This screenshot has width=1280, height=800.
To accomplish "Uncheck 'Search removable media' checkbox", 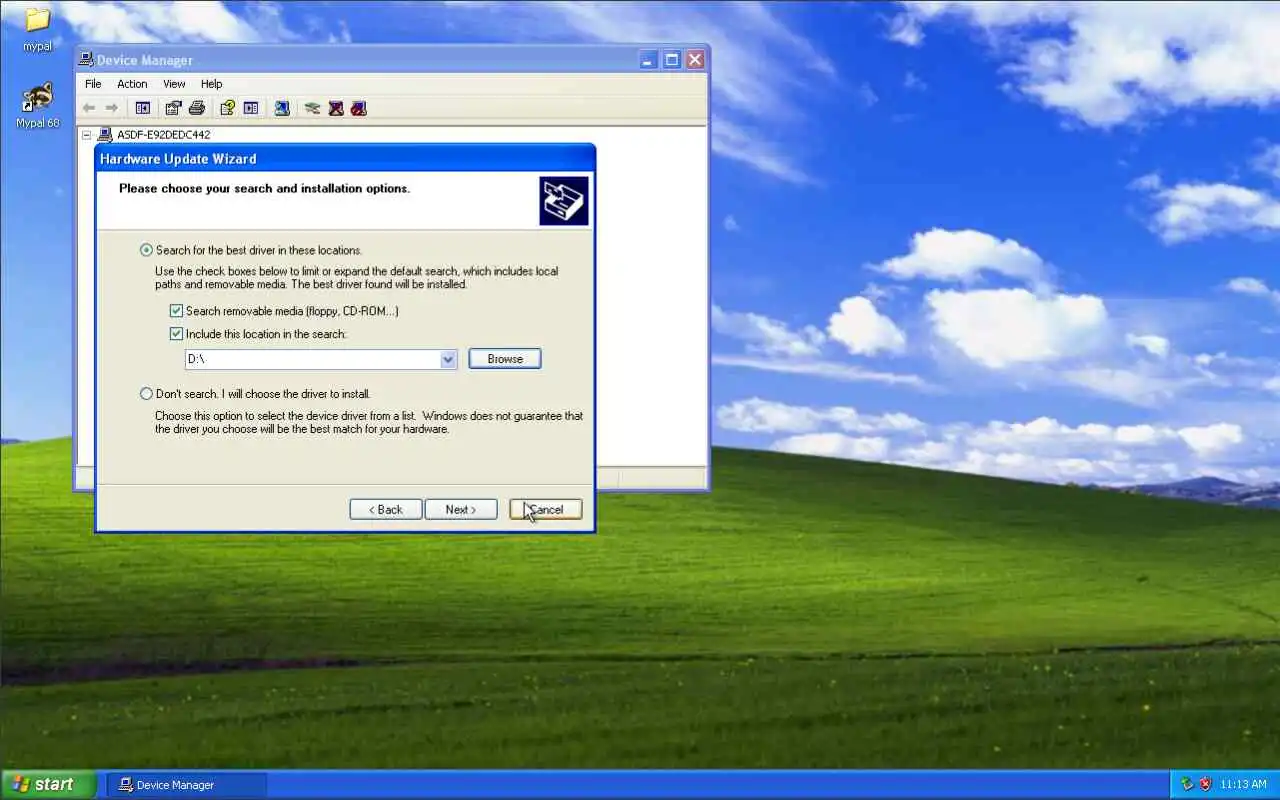I will pos(176,311).
